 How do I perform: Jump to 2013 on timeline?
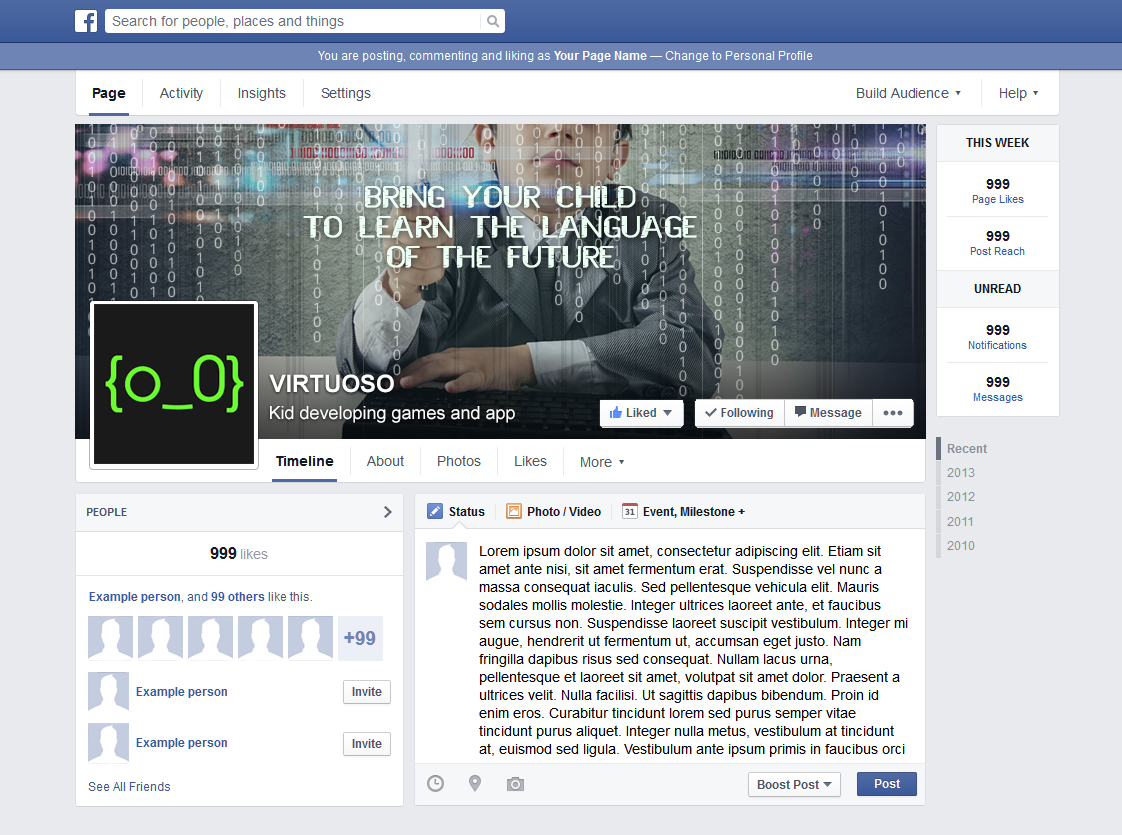point(960,473)
